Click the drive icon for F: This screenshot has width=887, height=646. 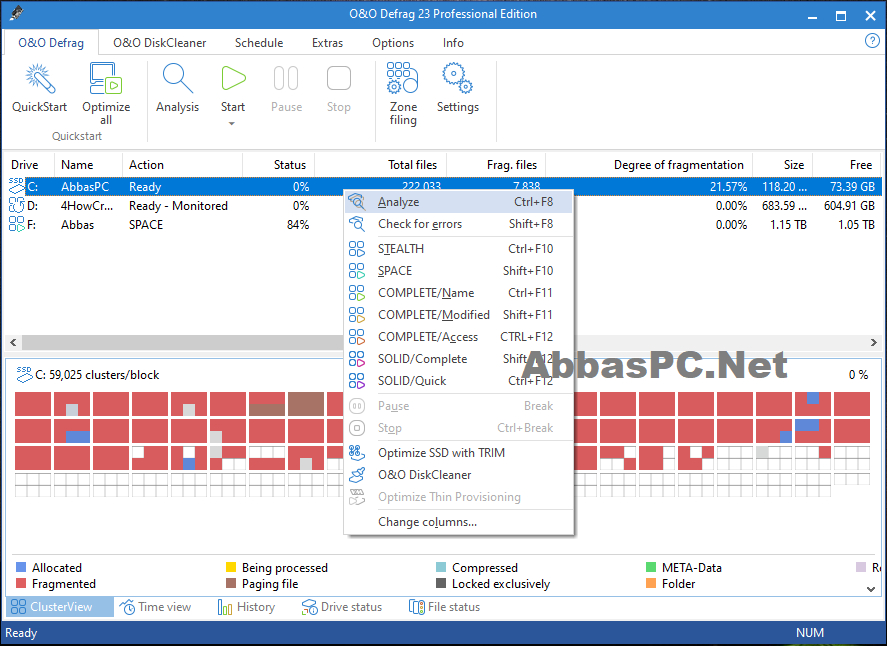(x=16, y=224)
